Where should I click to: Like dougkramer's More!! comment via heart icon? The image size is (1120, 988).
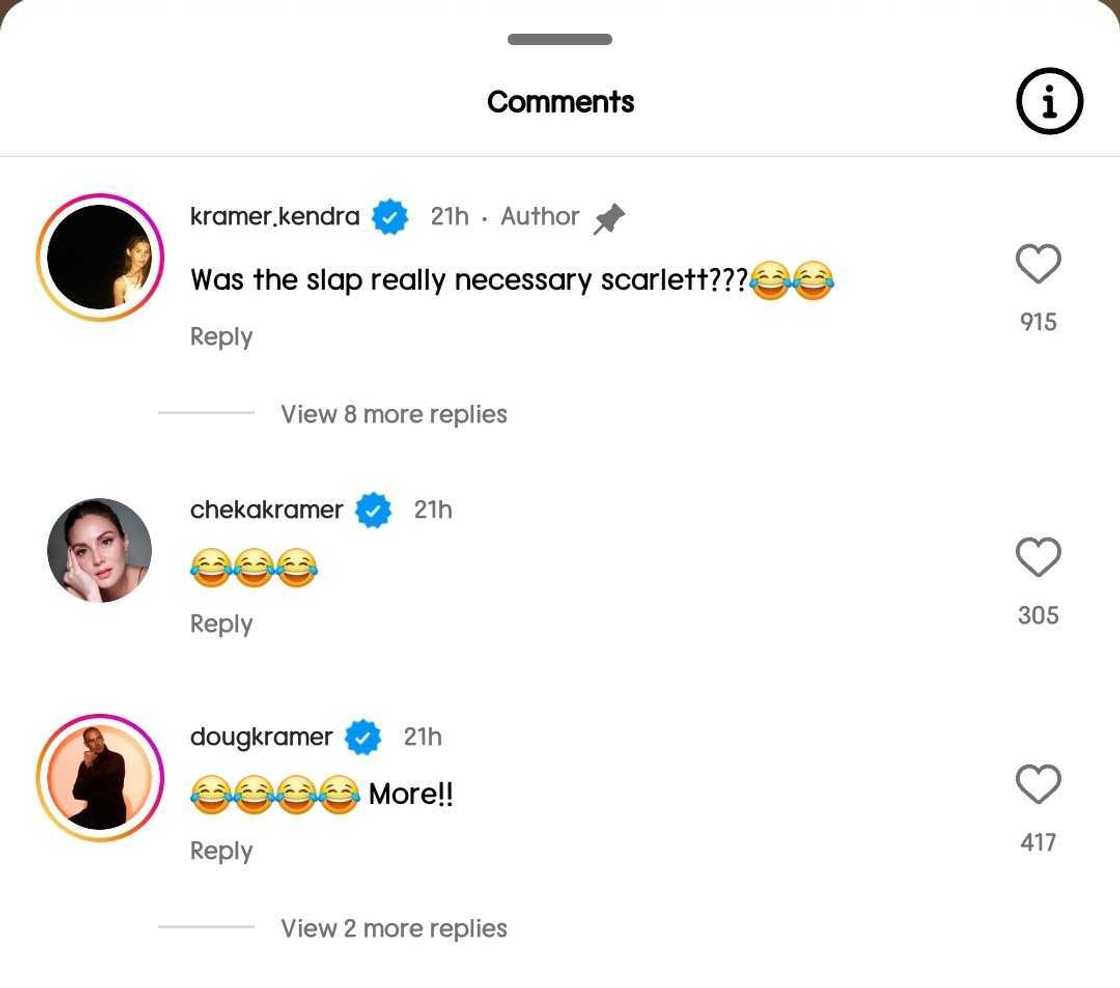(1037, 783)
